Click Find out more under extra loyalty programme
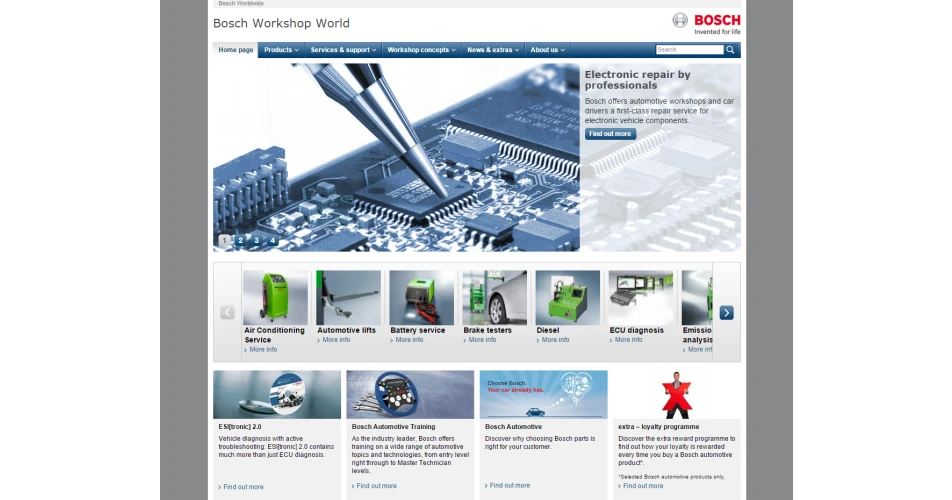The height and width of the screenshot is (500, 952). coord(641,486)
